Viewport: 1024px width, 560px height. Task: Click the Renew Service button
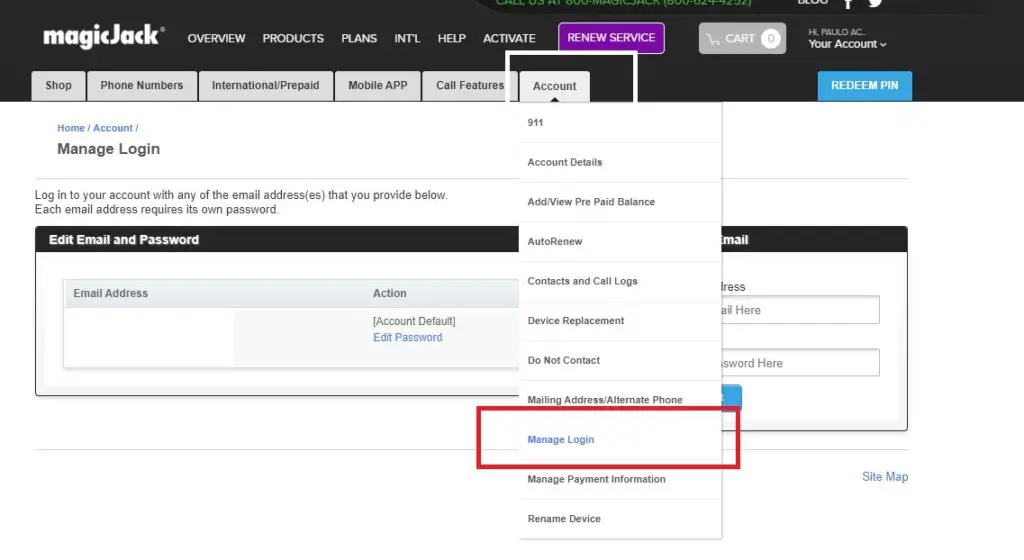[611, 38]
